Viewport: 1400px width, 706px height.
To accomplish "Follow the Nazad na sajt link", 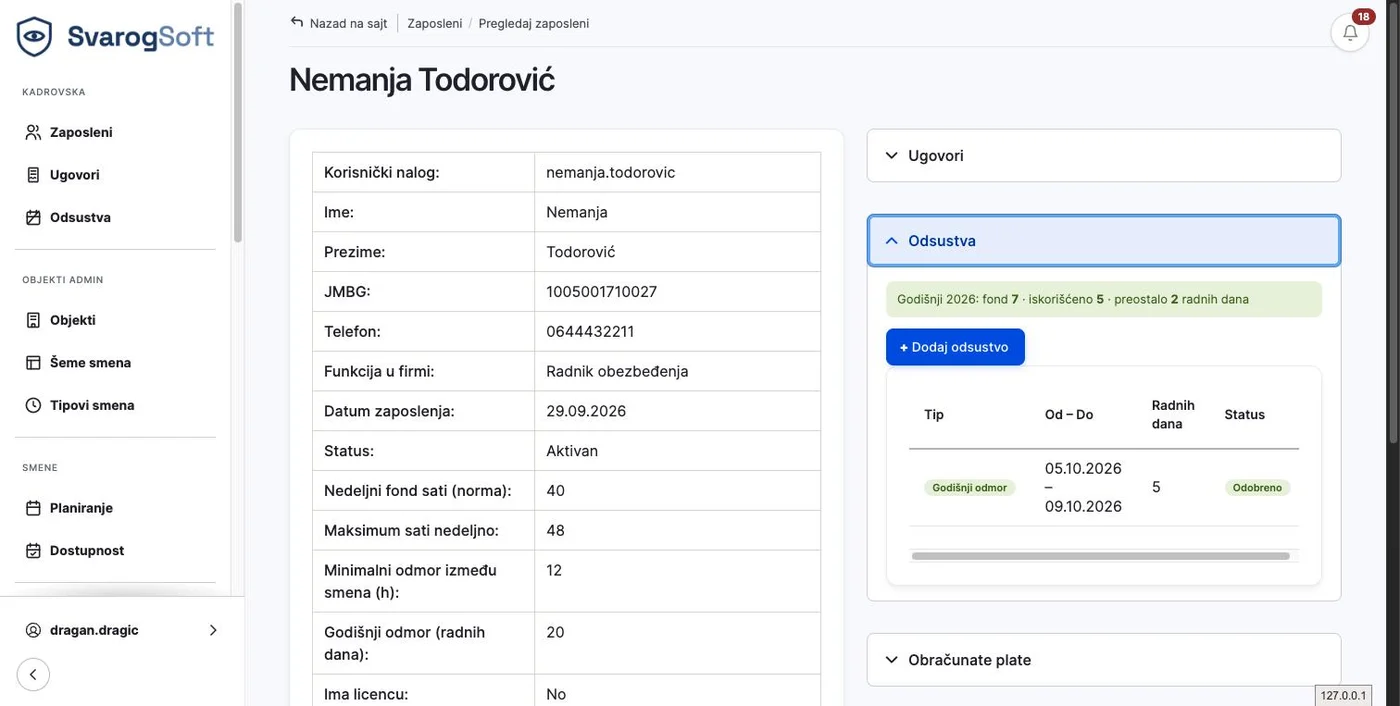I will (x=348, y=23).
